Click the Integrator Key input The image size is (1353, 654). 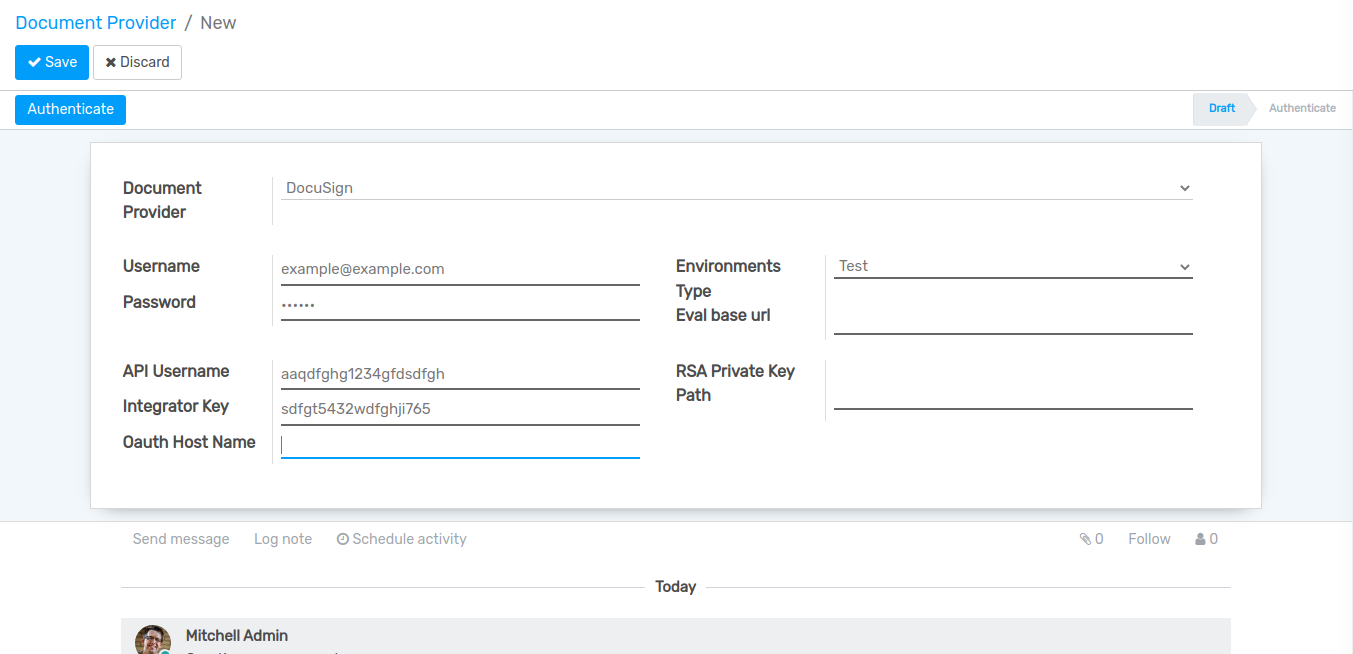(460, 409)
